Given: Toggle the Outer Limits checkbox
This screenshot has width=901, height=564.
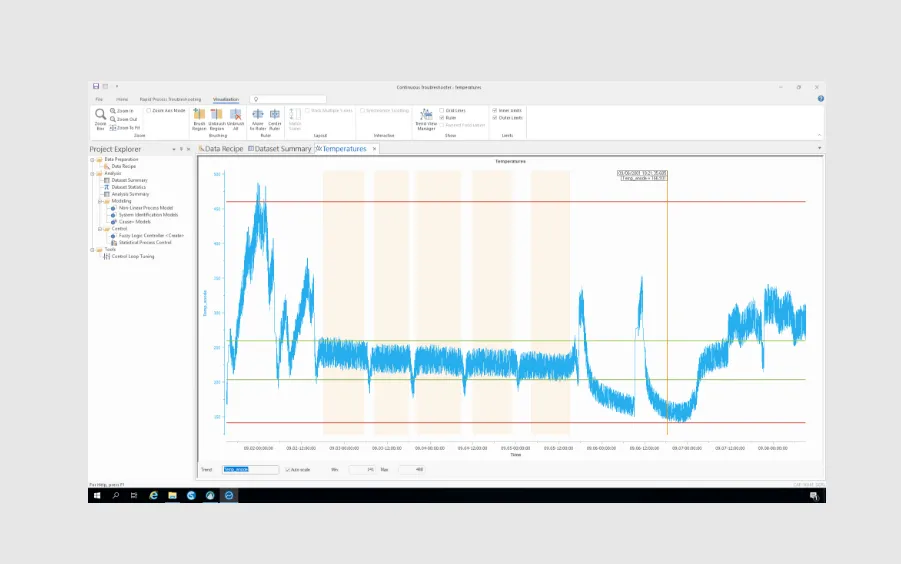Looking at the screenshot, I should point(494,118).
